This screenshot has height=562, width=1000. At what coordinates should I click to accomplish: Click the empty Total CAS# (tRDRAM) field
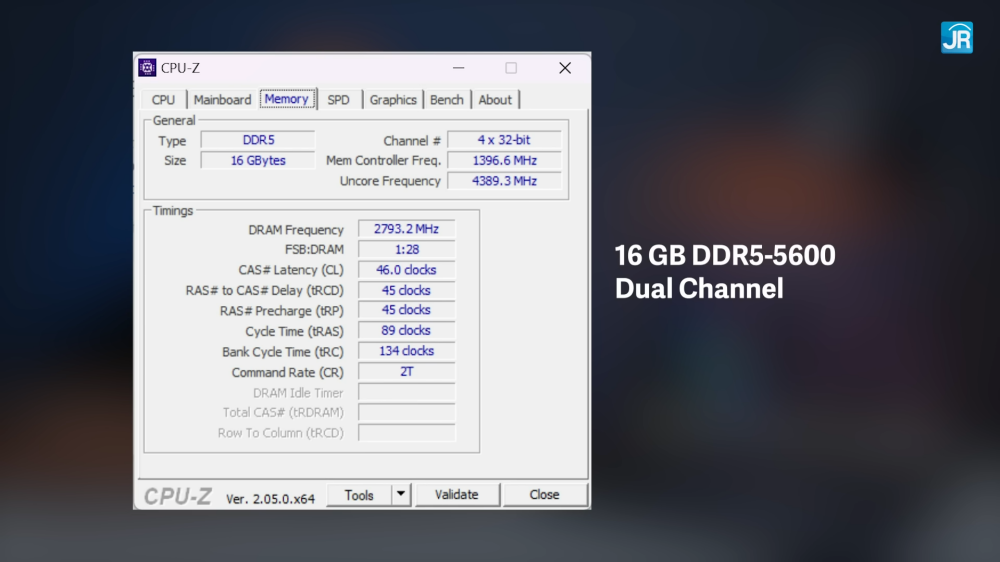[406, 412]
